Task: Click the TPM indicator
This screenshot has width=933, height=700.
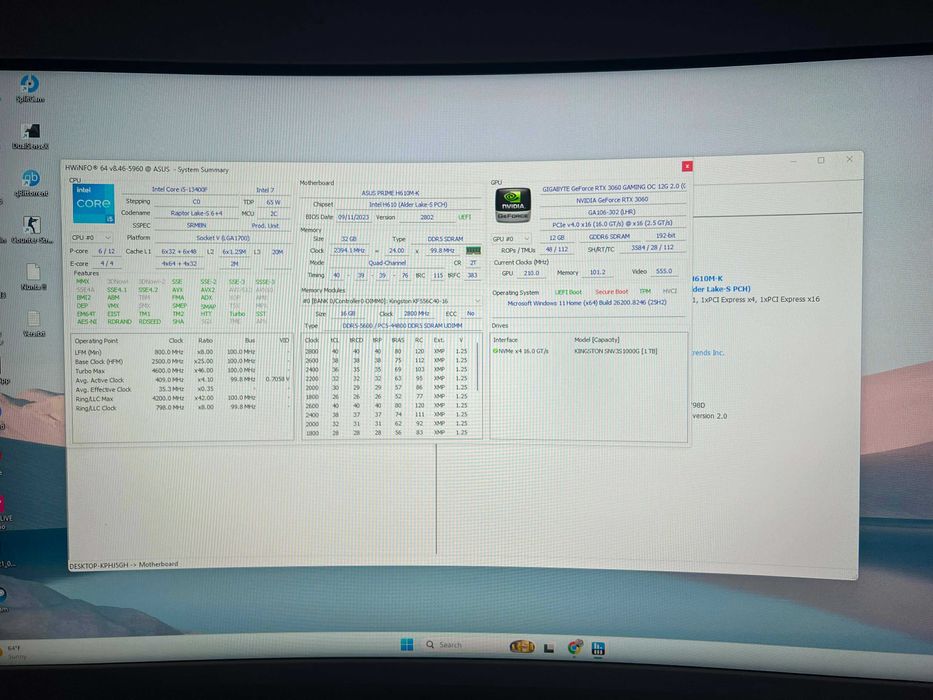Action: coord(644,291)
